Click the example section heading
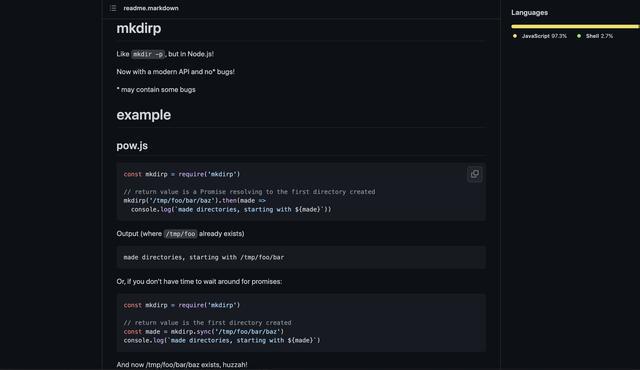The width and height of the screenshot is (640, 370). point(144,115)
